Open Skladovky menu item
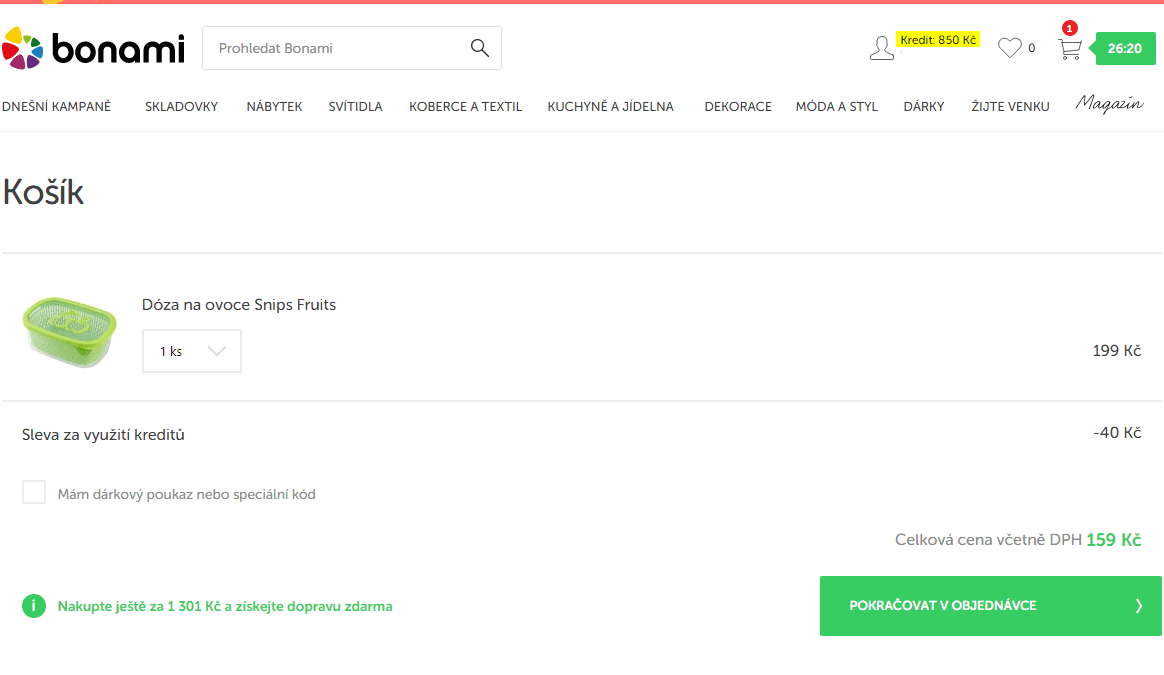 (x=181, y=106)
